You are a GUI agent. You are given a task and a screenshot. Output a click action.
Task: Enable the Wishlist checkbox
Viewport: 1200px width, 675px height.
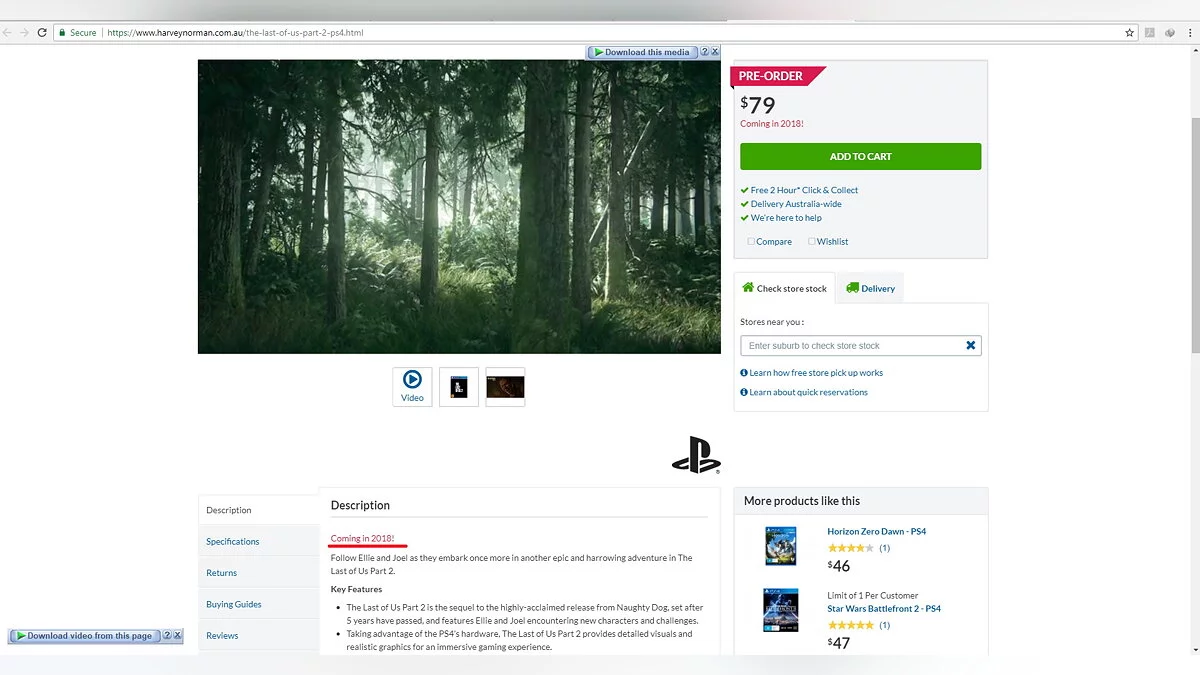click(811, 242)
